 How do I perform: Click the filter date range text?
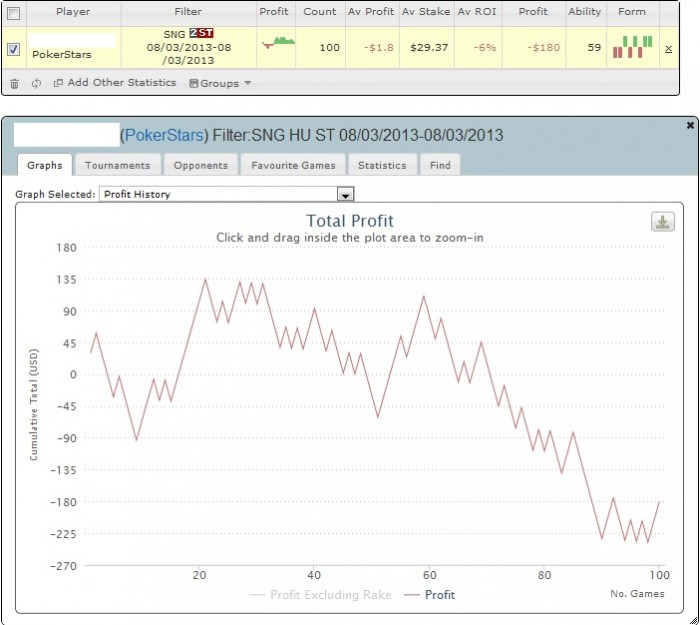pyautogui.click(x=189, y=54)
